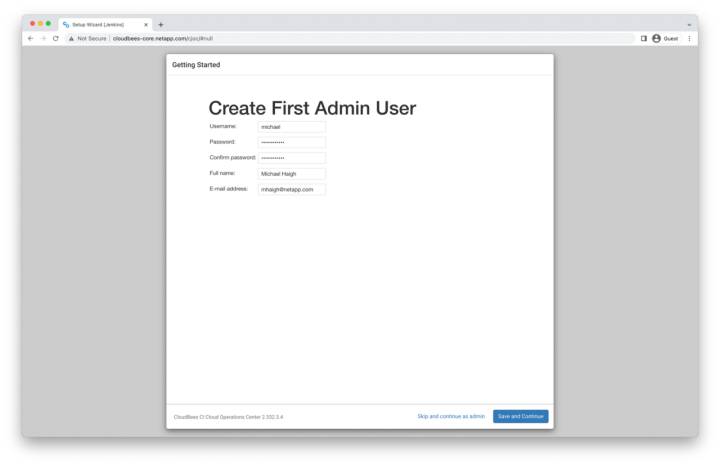Open the browser side panel

(x=643, y=38)
